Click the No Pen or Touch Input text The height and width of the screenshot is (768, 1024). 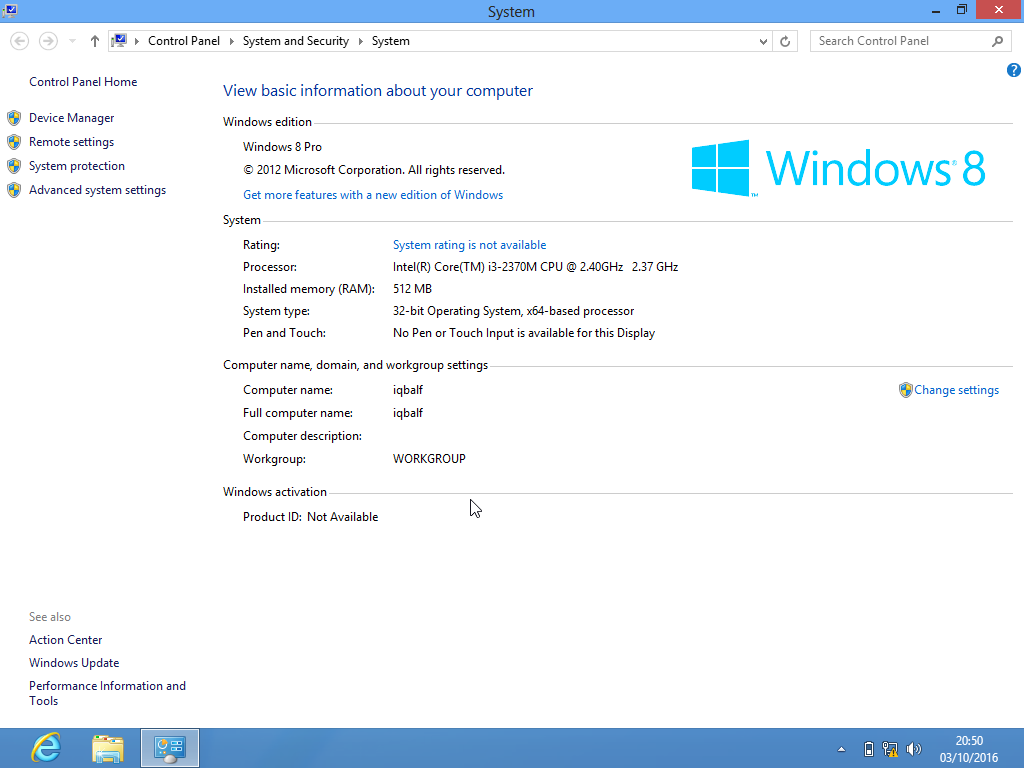pos(524,333)
